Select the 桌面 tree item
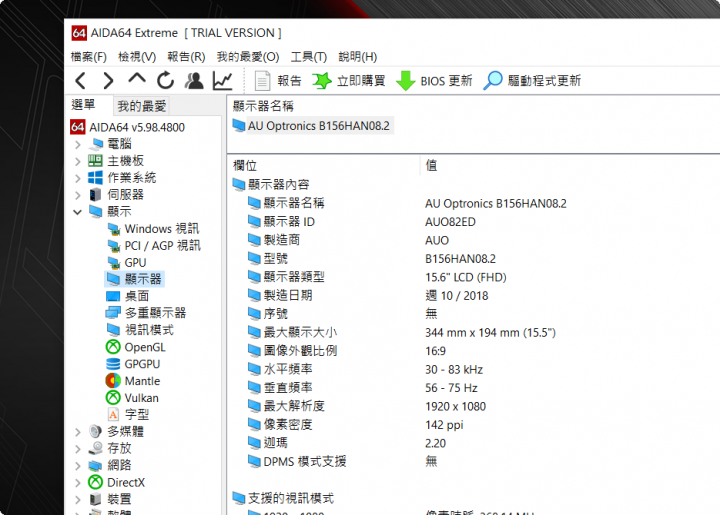 (x=137, y=296)
